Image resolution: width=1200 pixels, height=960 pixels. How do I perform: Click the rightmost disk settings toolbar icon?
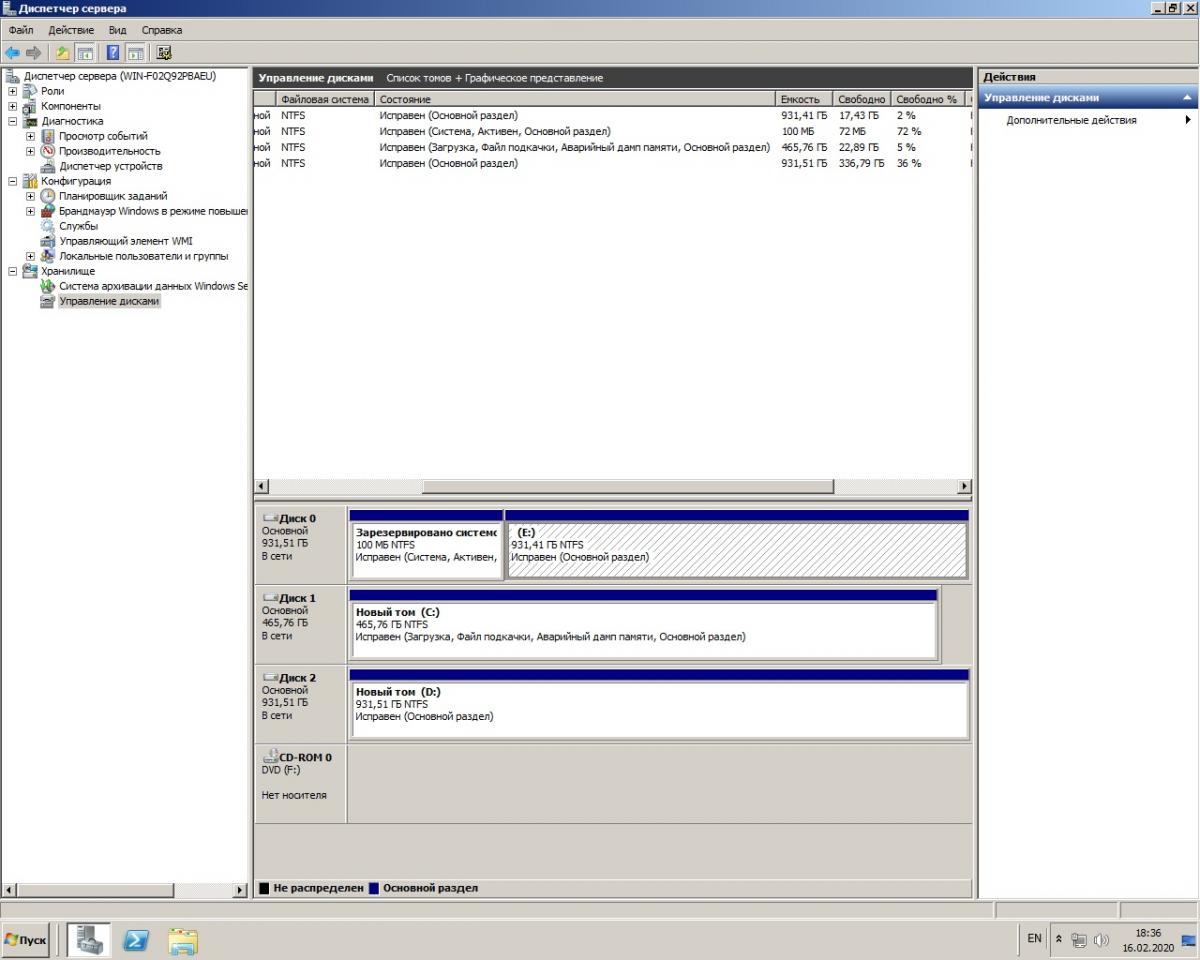(164, 53)
